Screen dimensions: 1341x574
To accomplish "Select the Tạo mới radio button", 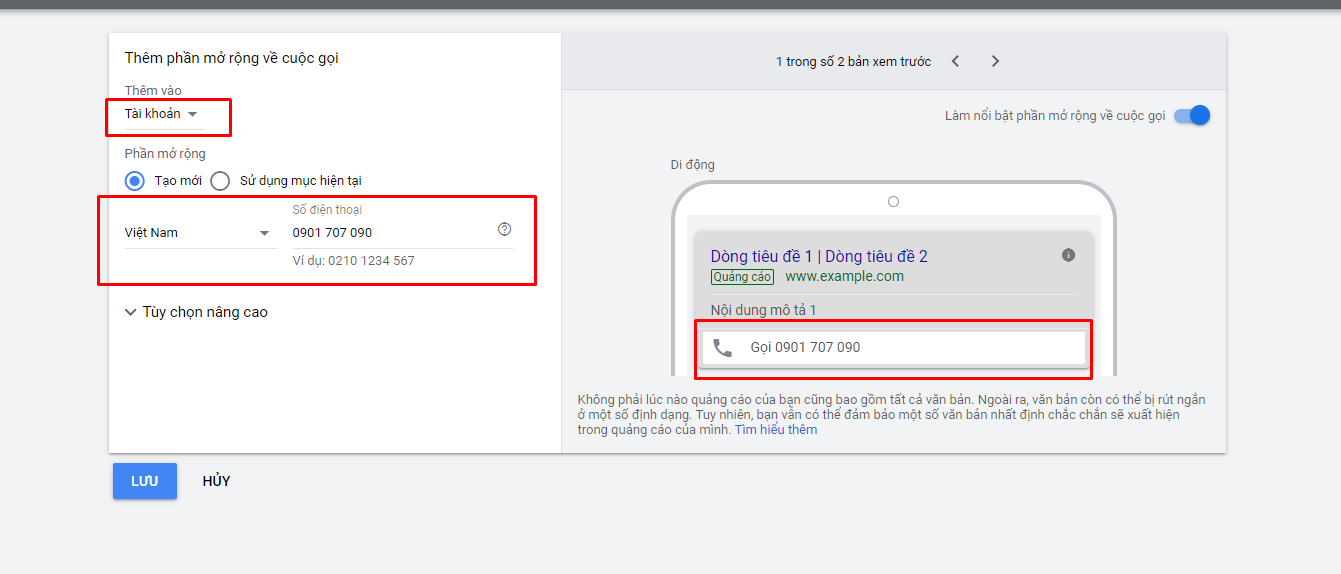I will tap(135, 181).
